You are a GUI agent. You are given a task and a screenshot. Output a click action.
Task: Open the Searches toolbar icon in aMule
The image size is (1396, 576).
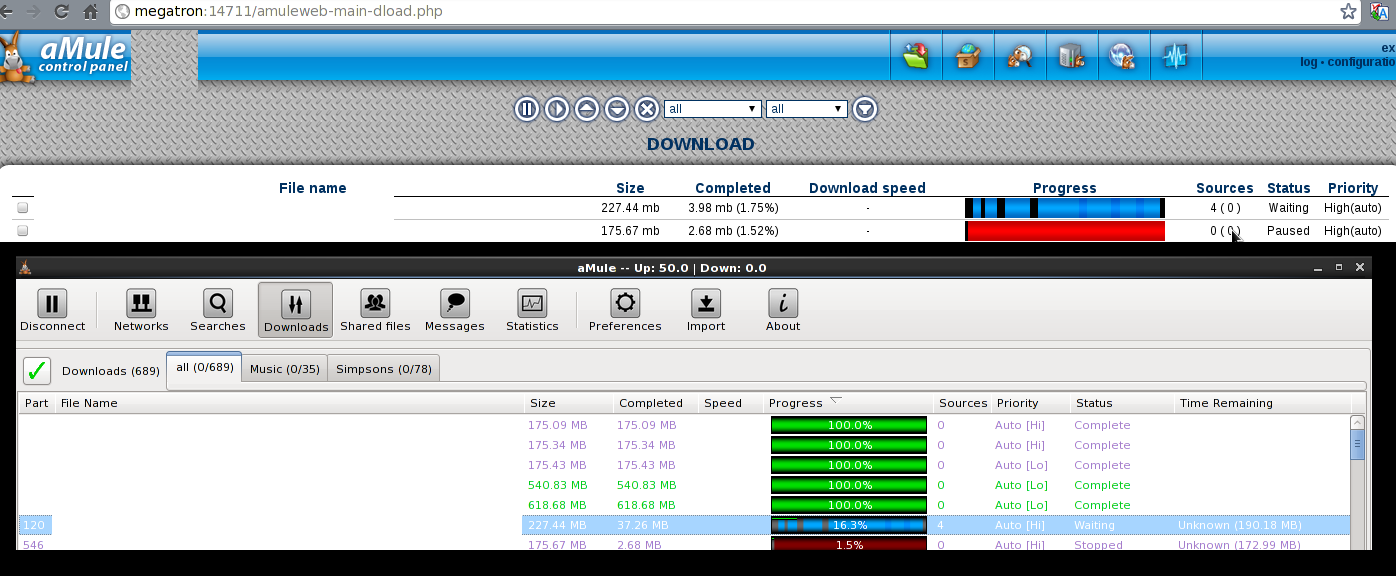pos(217,311)
